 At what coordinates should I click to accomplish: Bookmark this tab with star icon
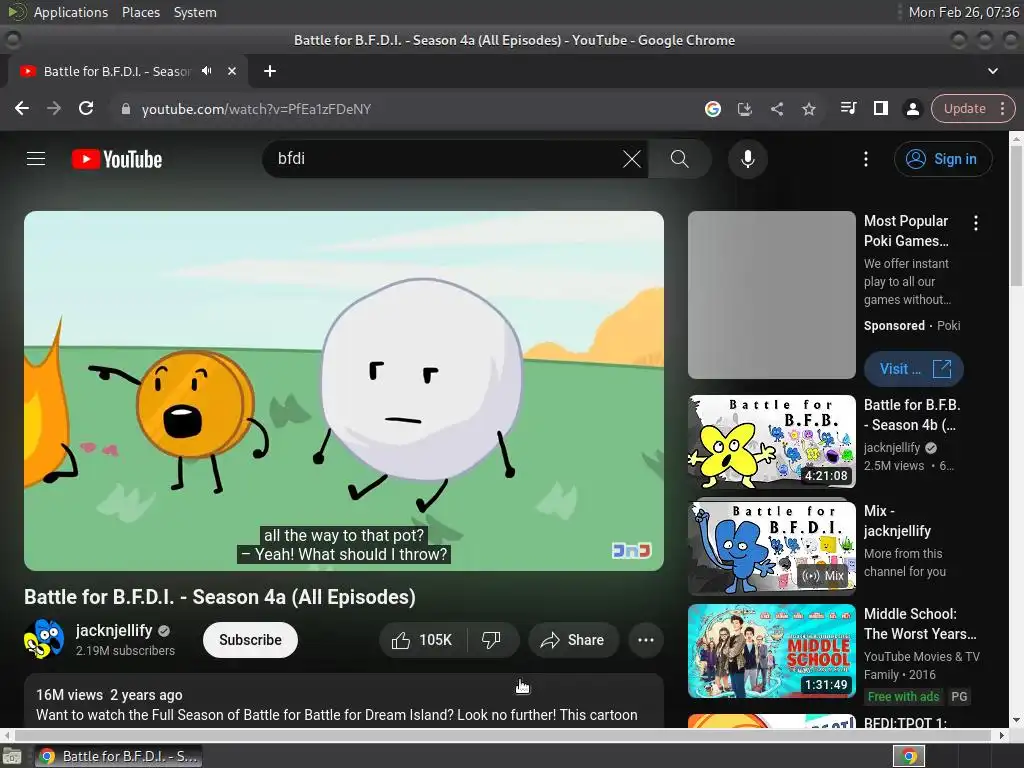tap(808, 108)
